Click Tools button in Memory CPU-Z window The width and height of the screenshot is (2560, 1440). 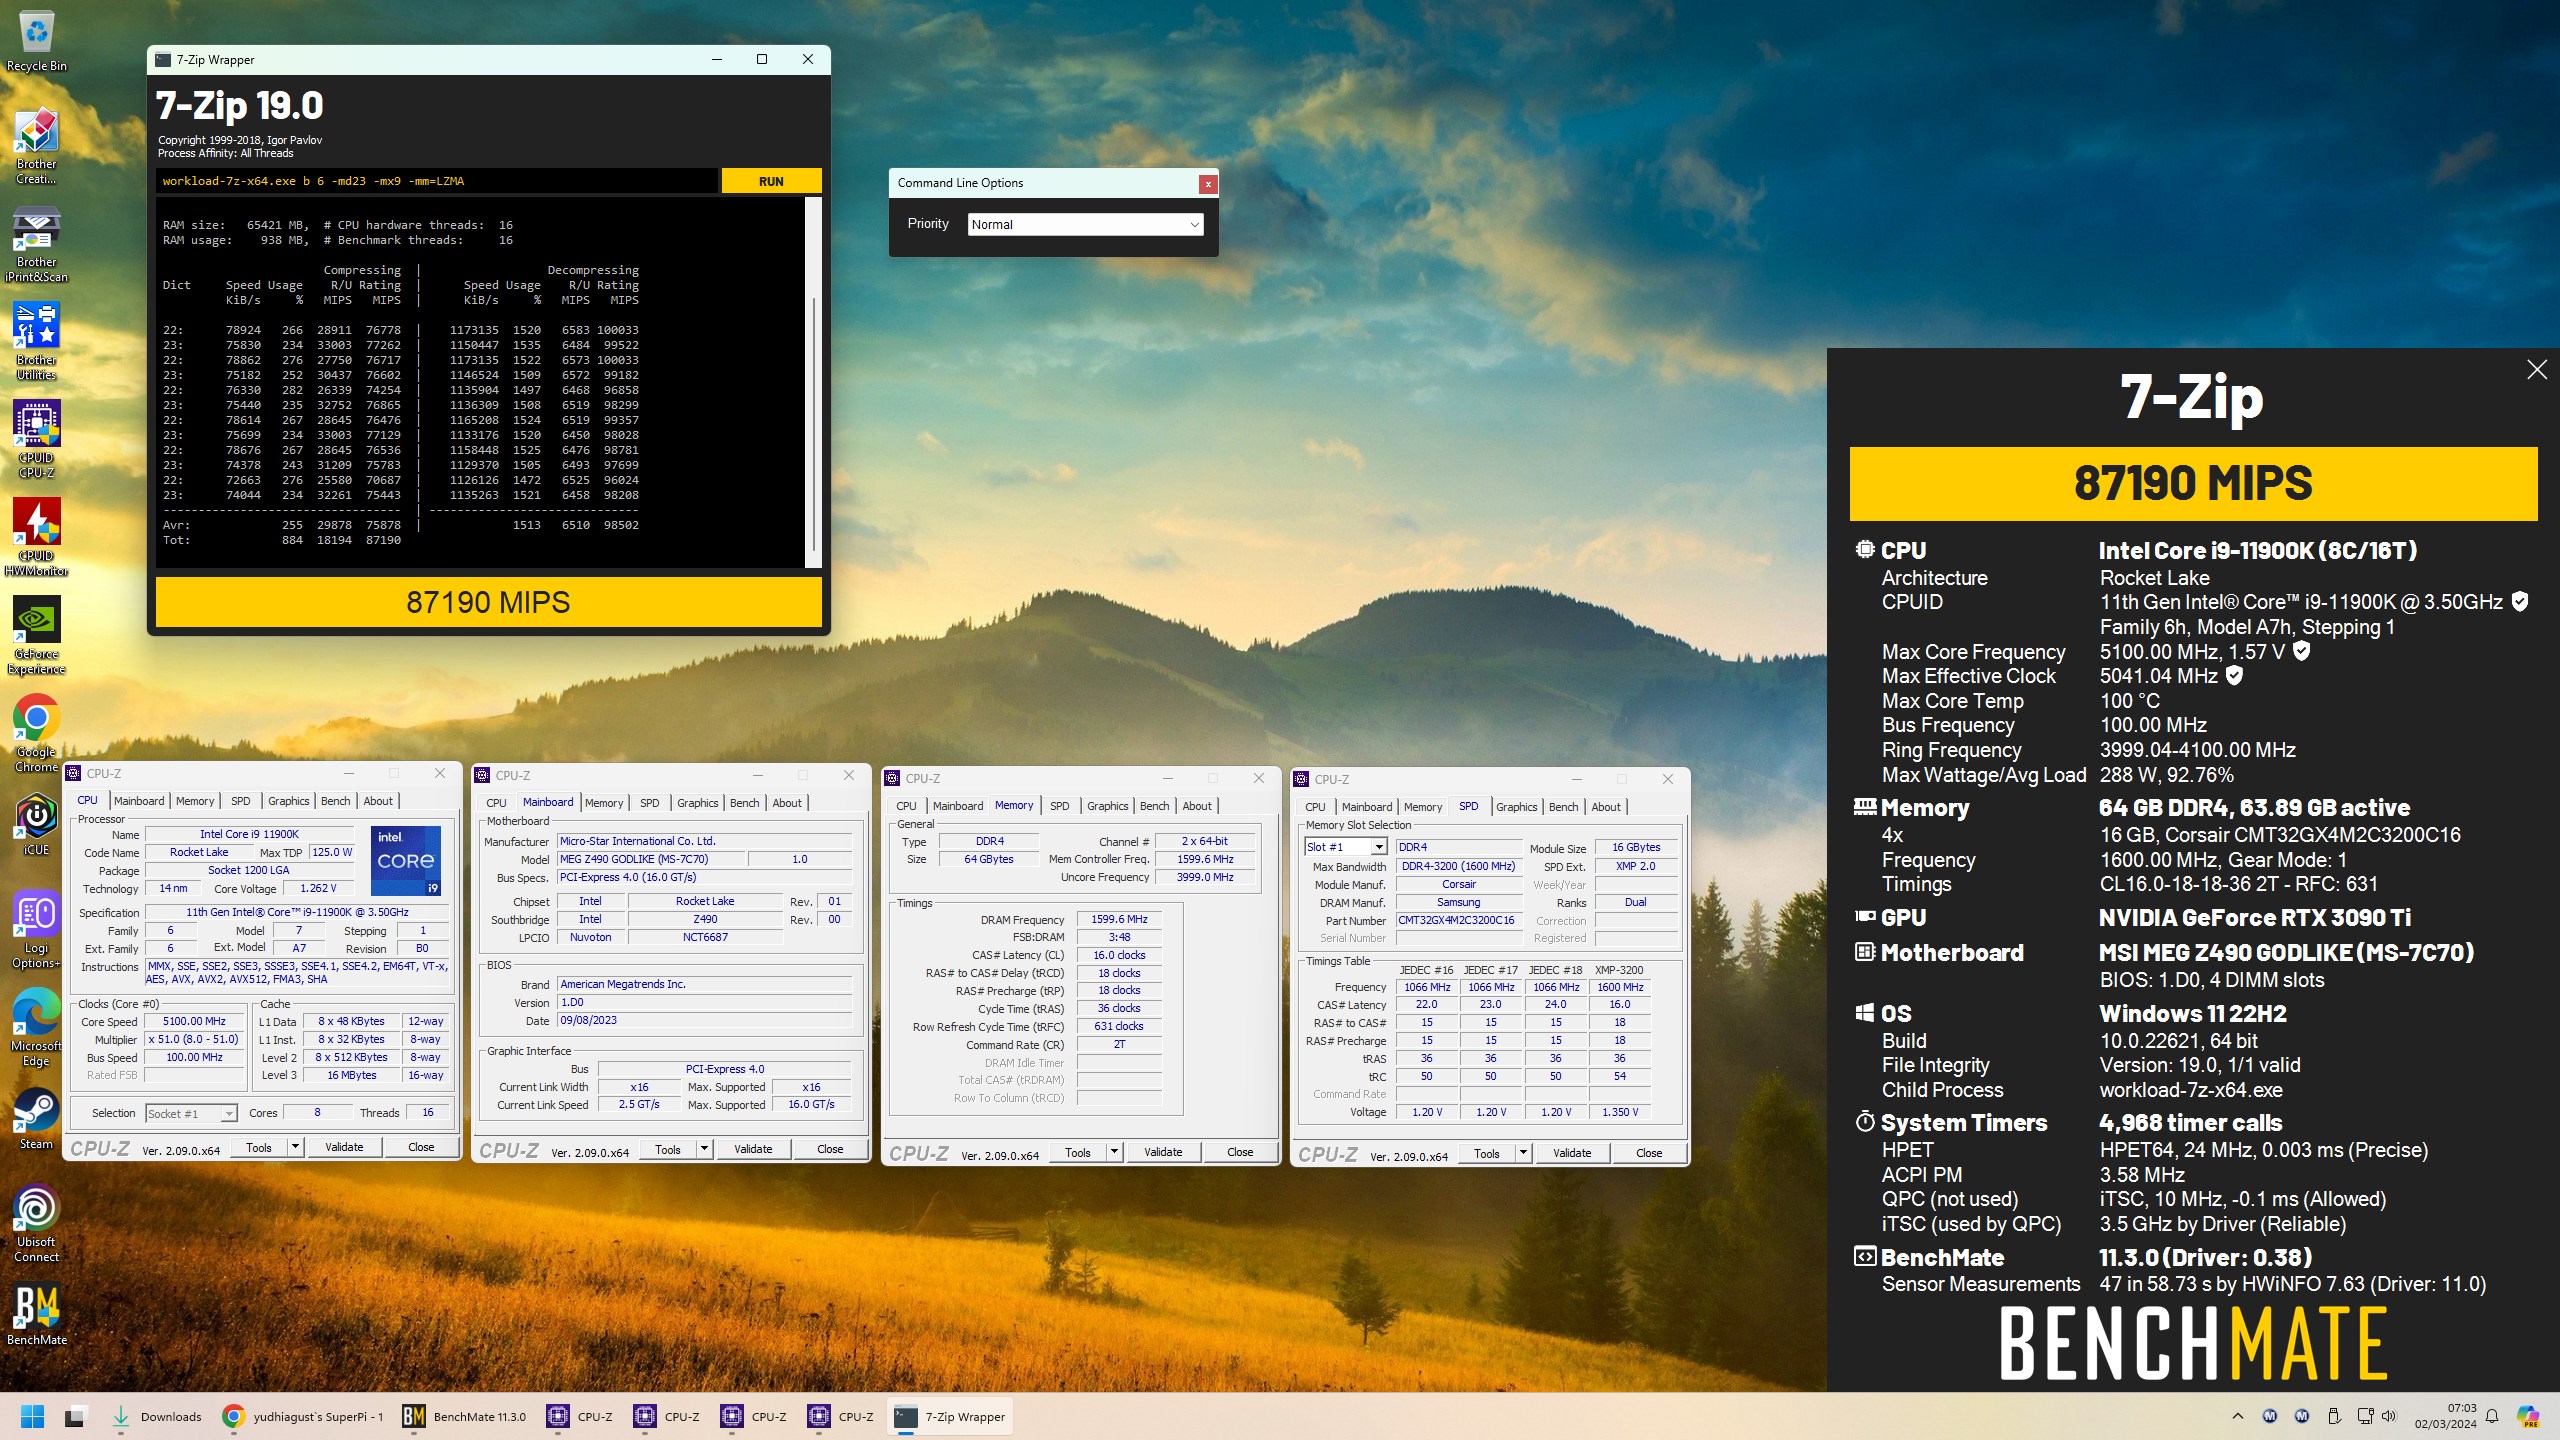[1078, 1152]
